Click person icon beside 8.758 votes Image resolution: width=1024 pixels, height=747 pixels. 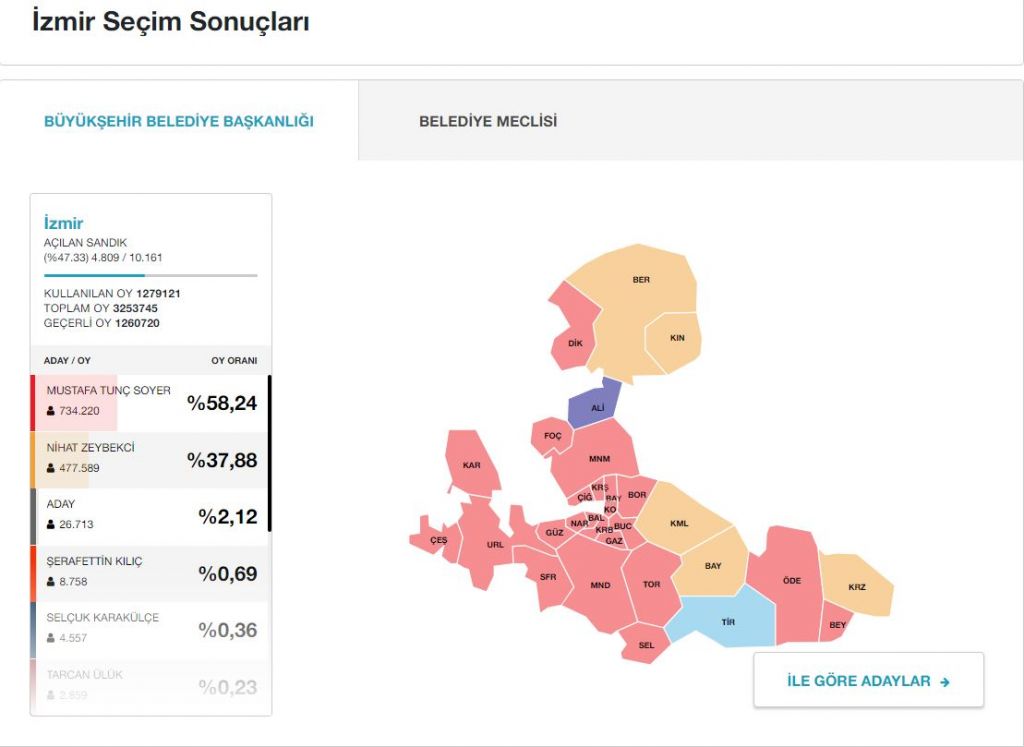tap(51, 581)
